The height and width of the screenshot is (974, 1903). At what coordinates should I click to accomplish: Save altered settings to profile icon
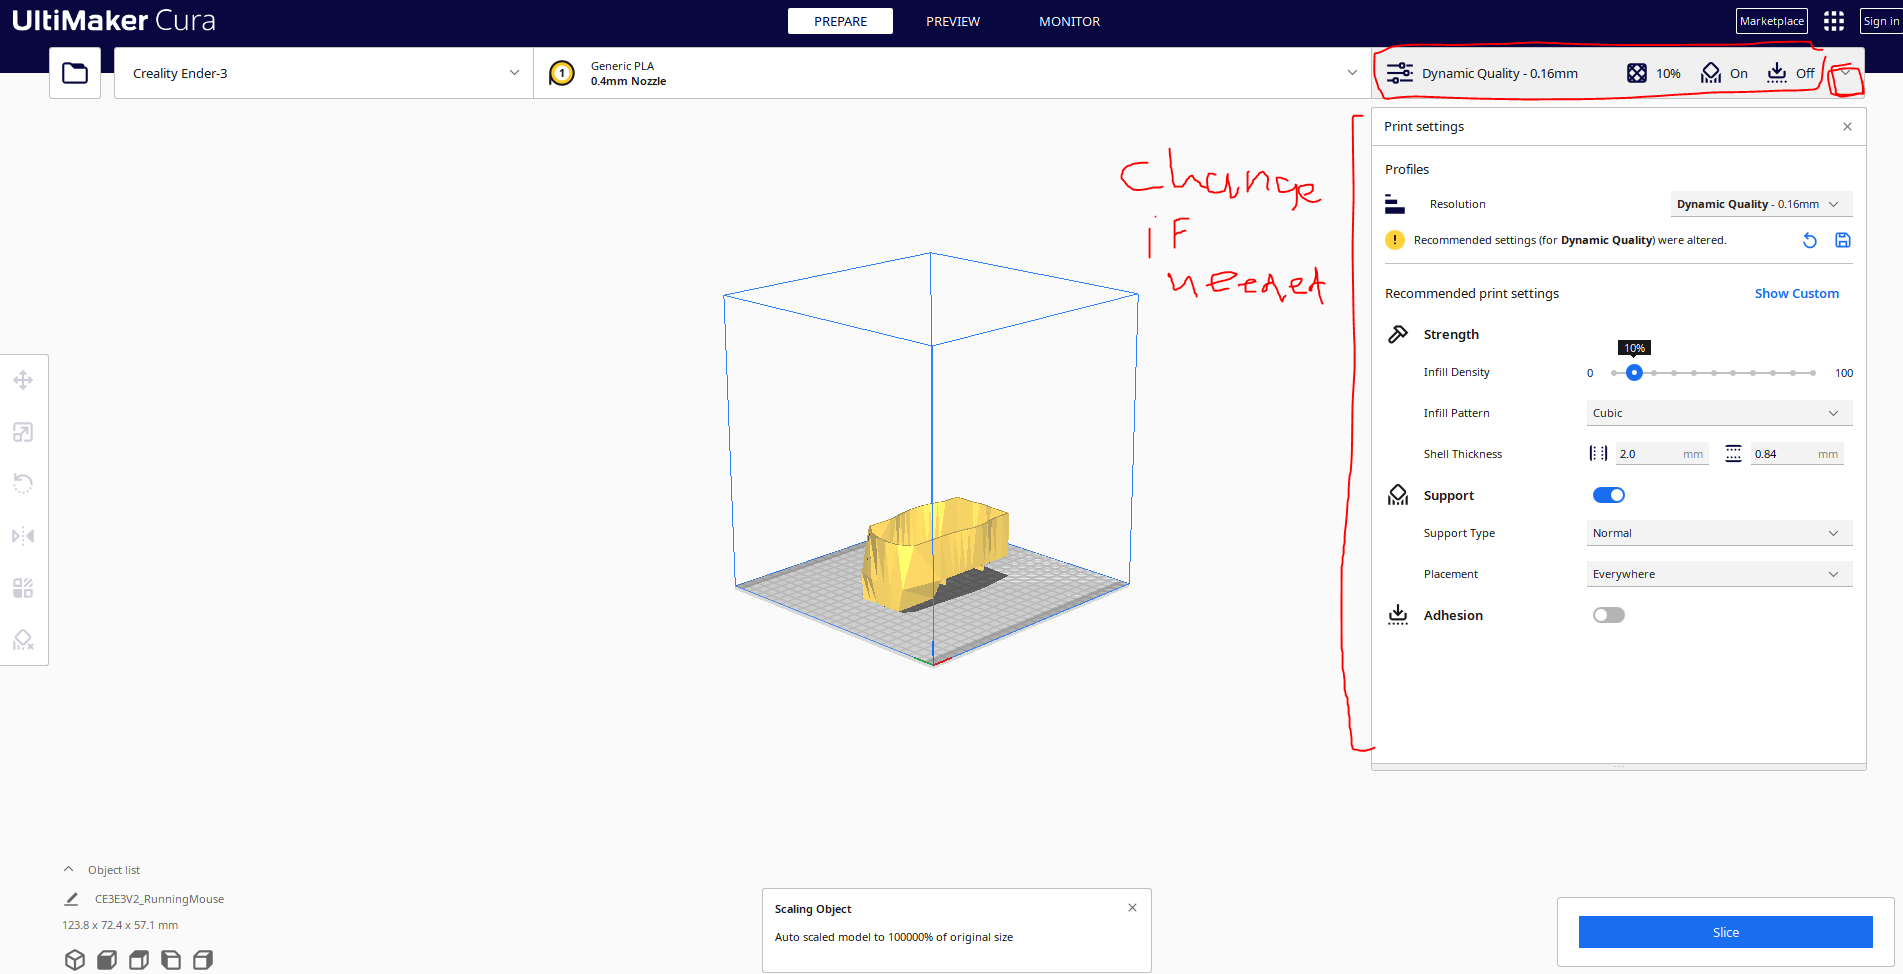tap(1843, 240)
